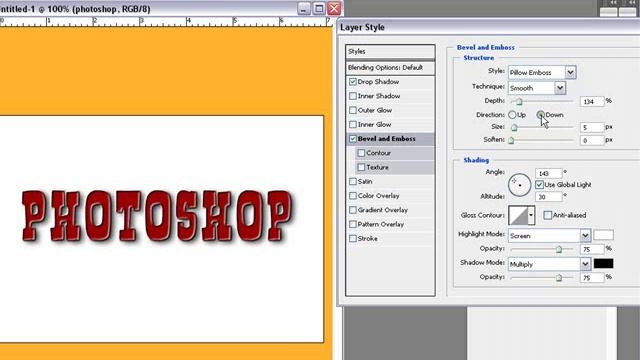Image resolution: width=640 pixels, height=360 pixels.
Task: Click the Depth value field
Action: [x=592, y=101]
